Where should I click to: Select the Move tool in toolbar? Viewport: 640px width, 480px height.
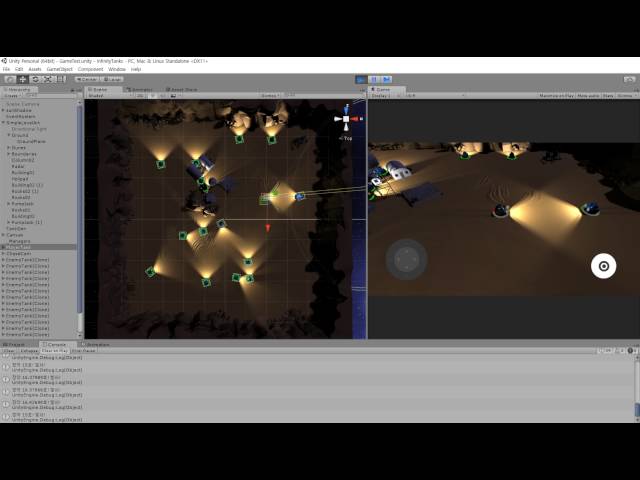tap(23, 79)
